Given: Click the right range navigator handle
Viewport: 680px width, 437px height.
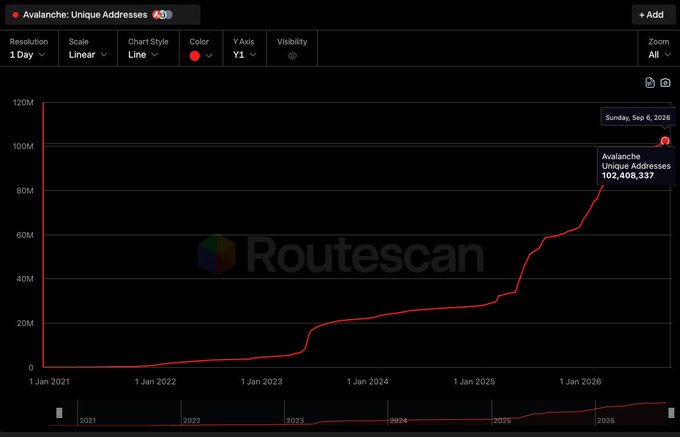Looking at the screenshot, I should [x=671, y=413].
